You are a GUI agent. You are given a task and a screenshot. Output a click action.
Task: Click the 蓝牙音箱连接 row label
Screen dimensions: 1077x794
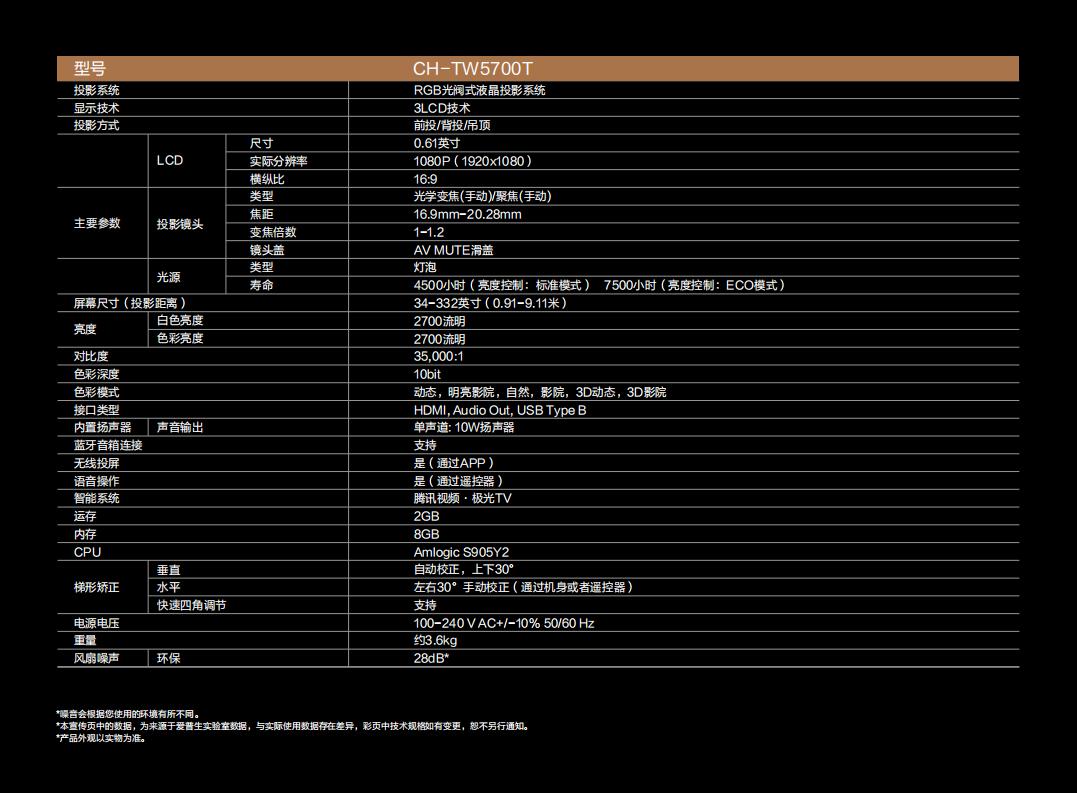pos(108,445)
